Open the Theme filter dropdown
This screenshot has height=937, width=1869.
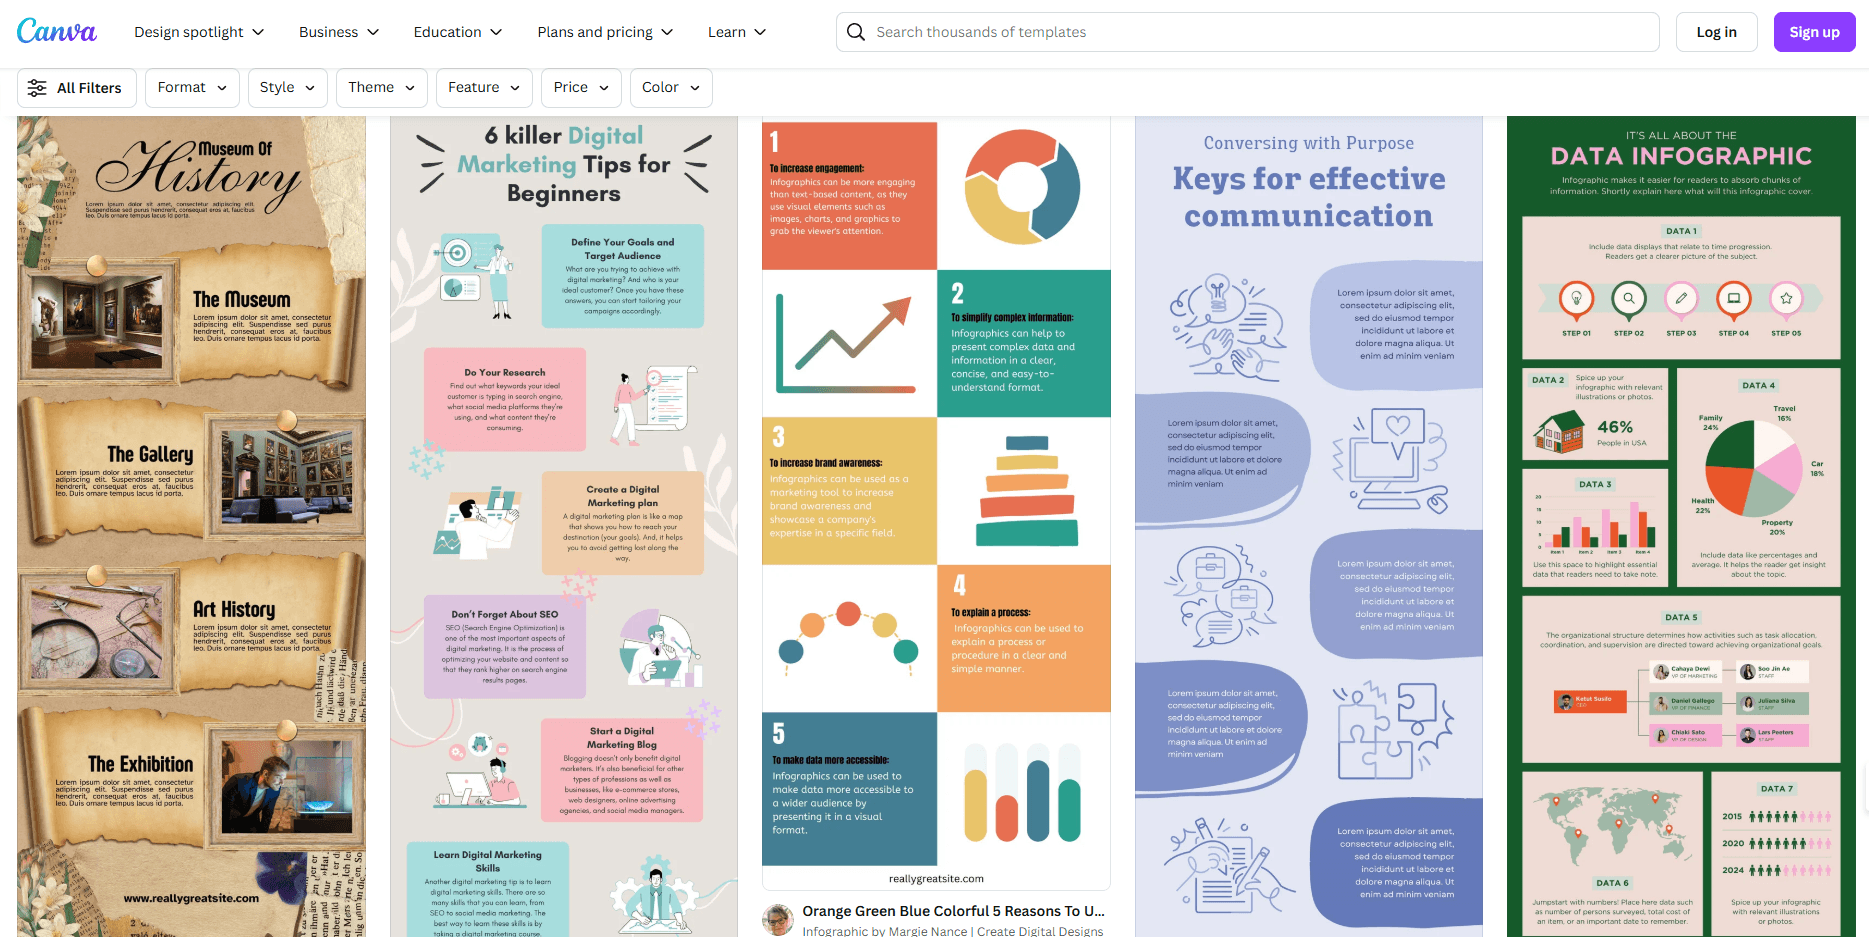(x=381, y=88)
